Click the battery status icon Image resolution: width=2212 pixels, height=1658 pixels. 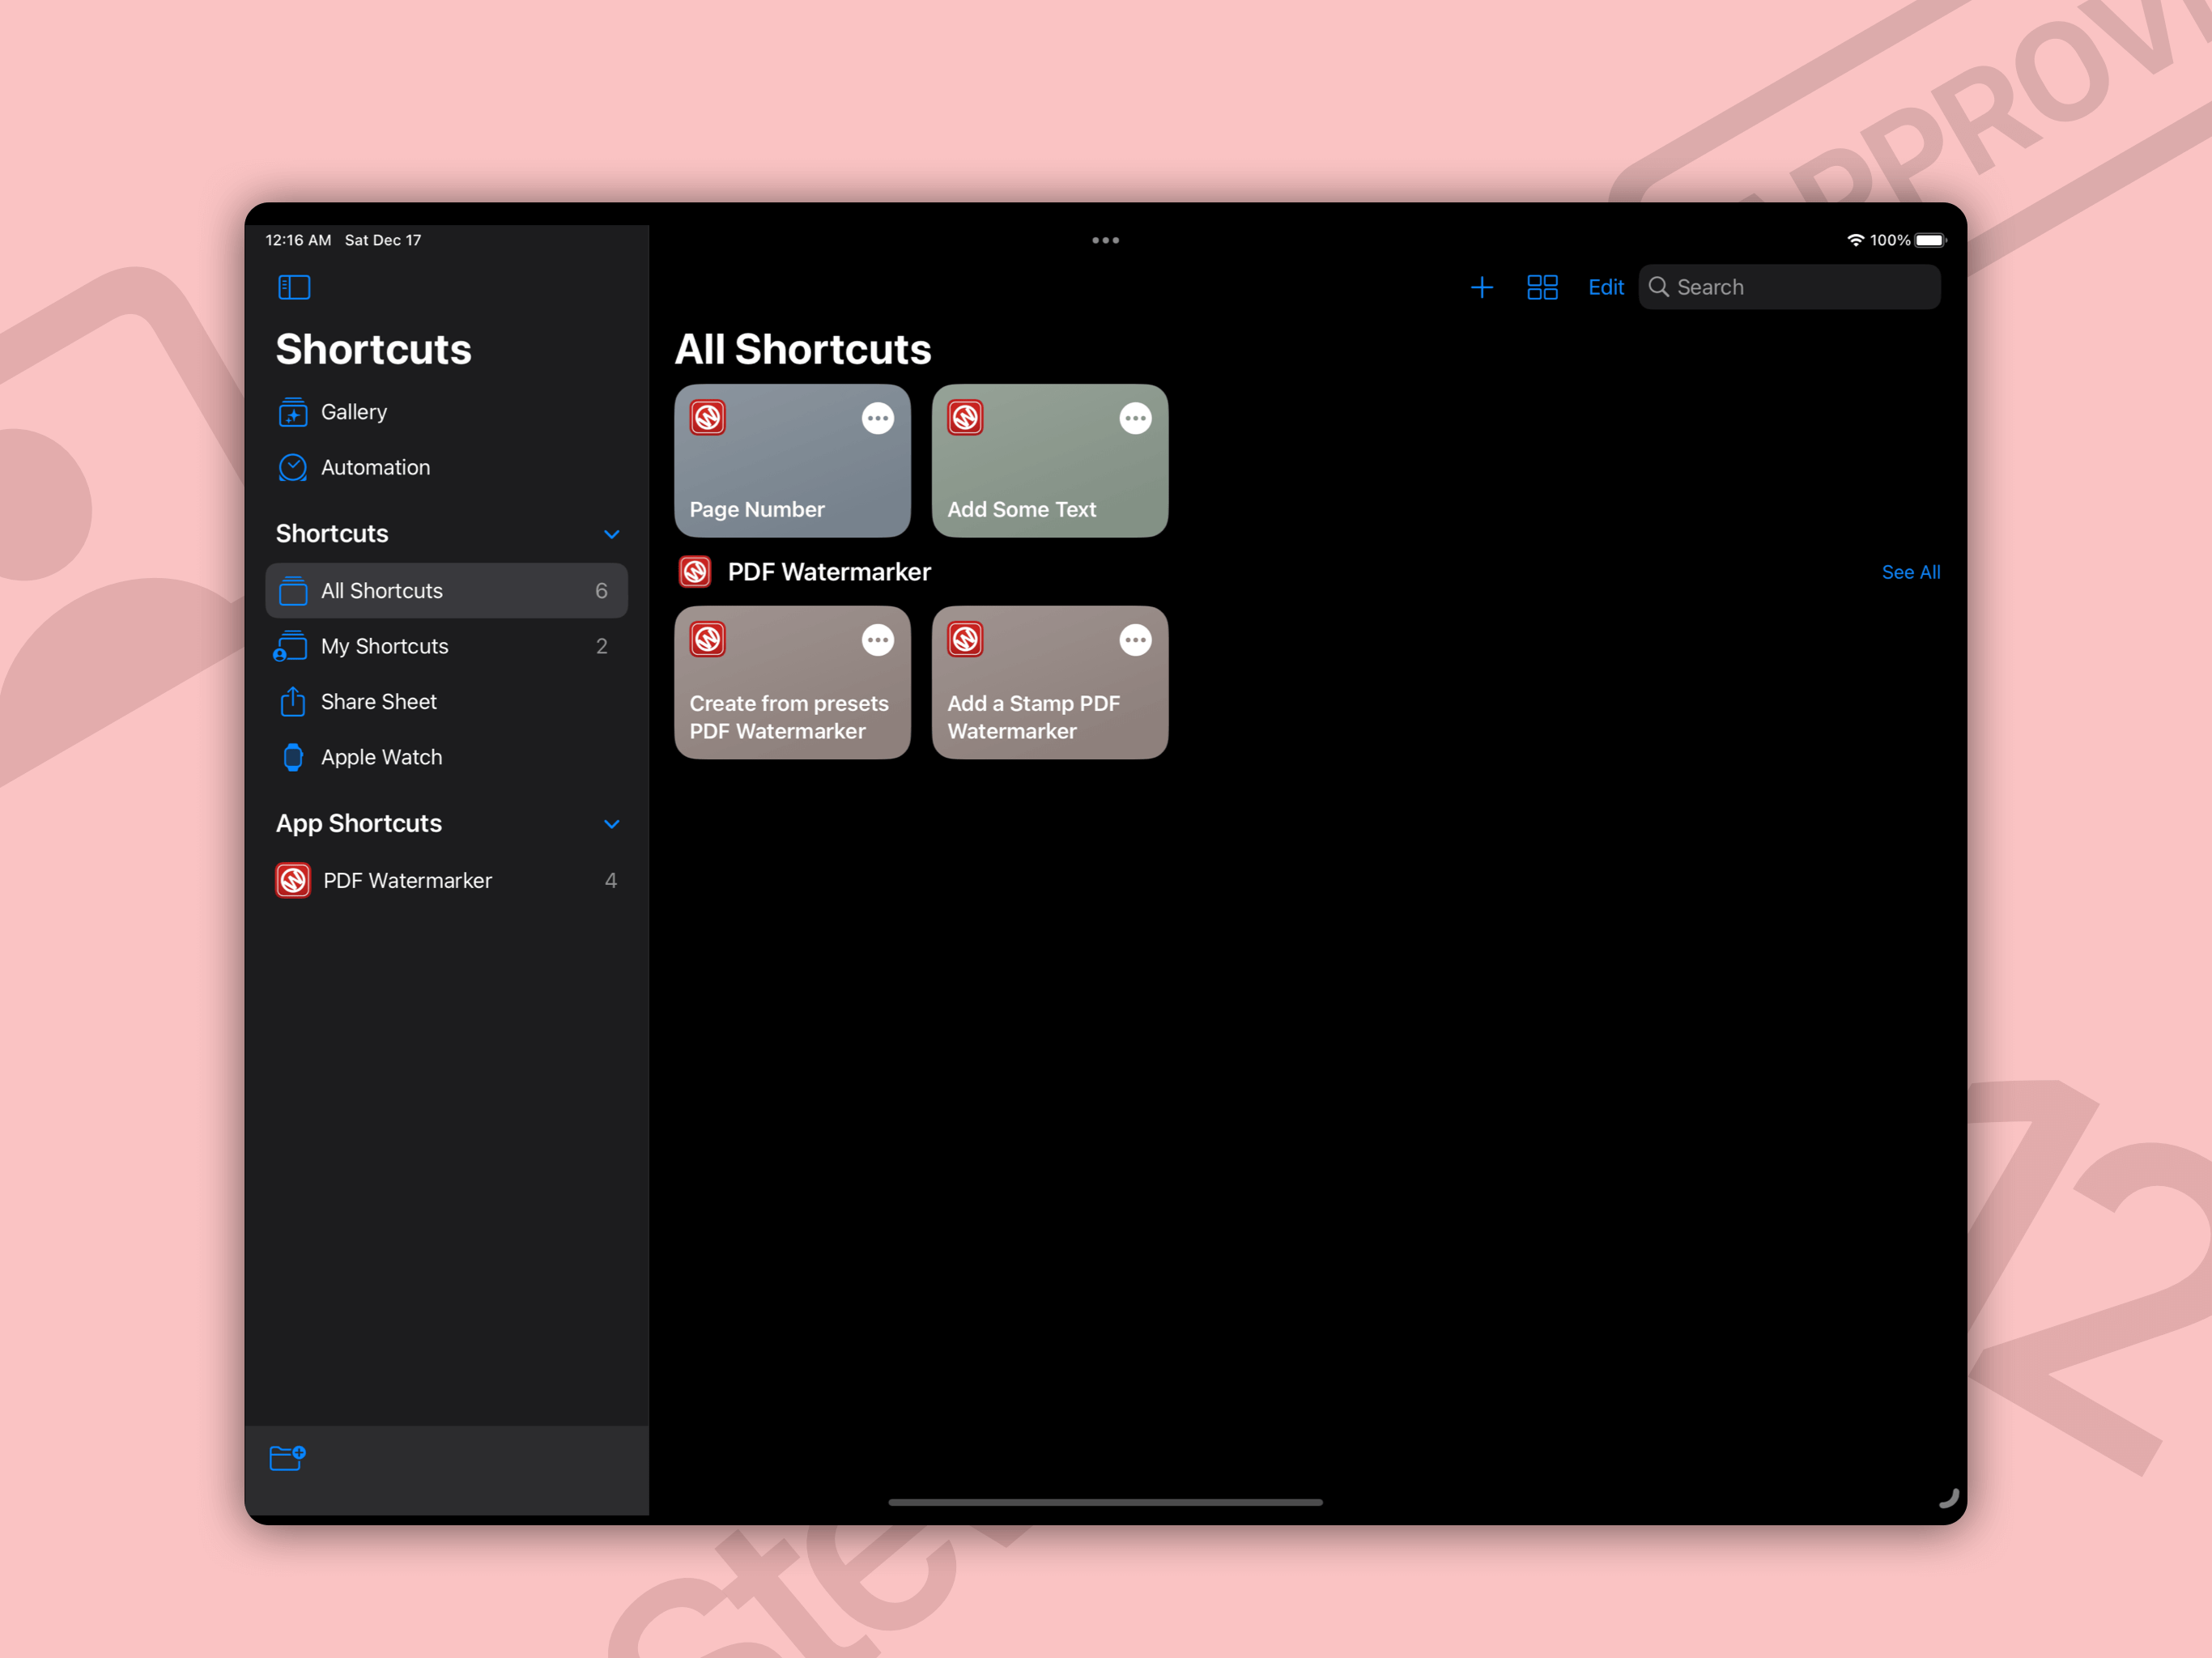coord(1930,240)
